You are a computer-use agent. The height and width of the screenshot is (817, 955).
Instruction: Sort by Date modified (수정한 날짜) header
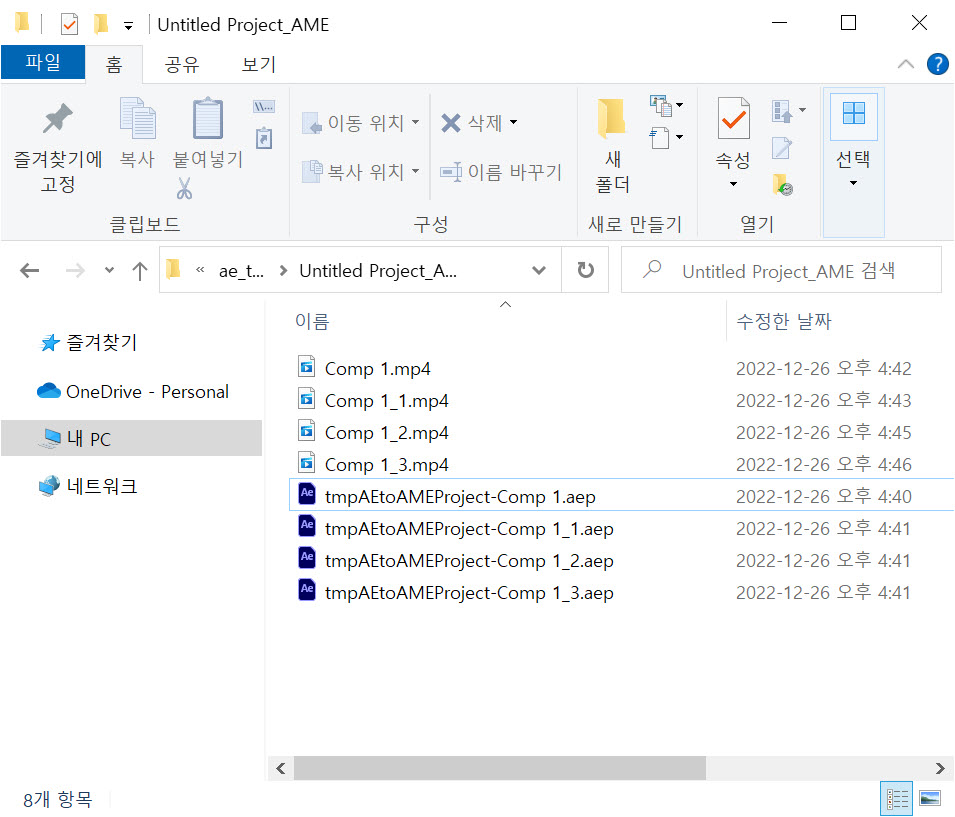coord(784,321)
